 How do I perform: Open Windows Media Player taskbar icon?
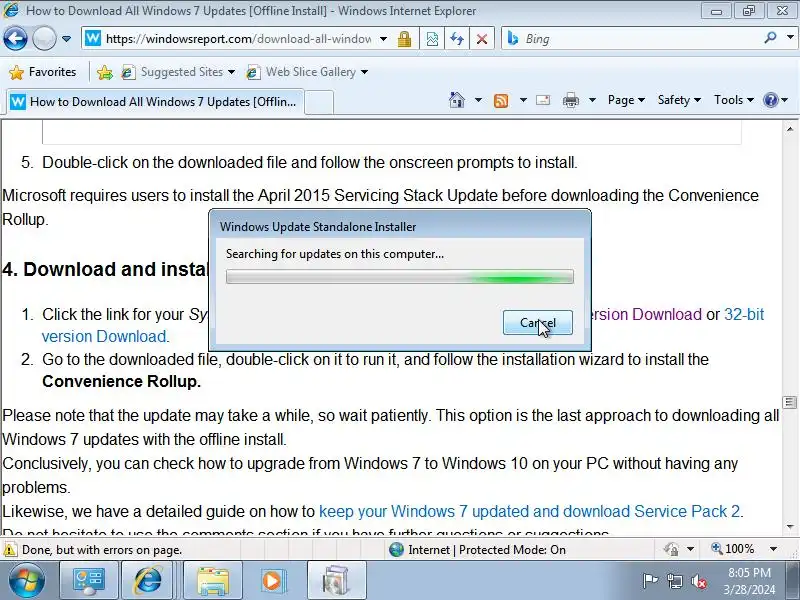coord(273,581)
